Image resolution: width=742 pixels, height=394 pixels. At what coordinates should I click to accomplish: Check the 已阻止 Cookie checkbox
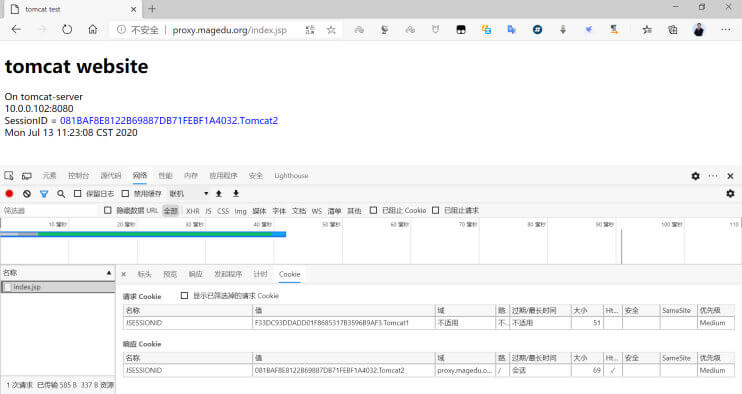click(373, 210)
